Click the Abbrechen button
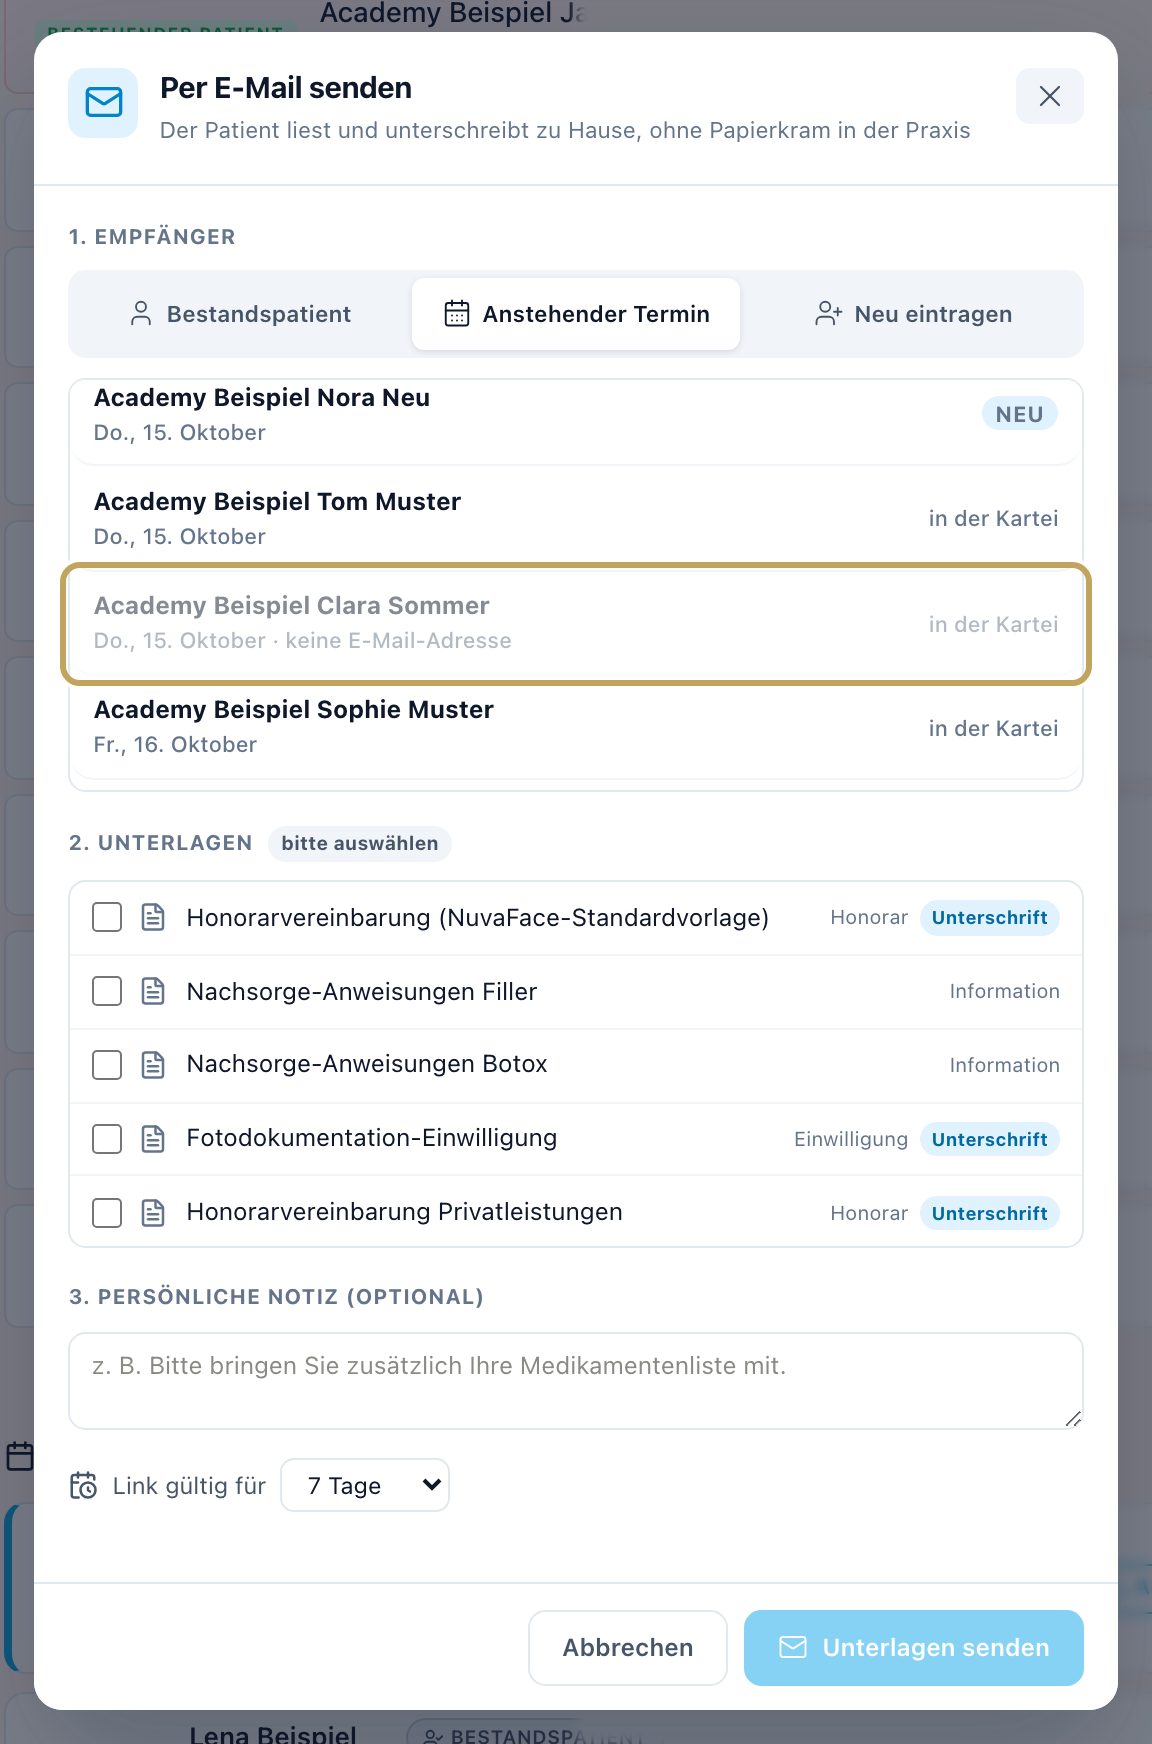Viewport: 1152px width, 1744px height. [x=628, y=1647]
